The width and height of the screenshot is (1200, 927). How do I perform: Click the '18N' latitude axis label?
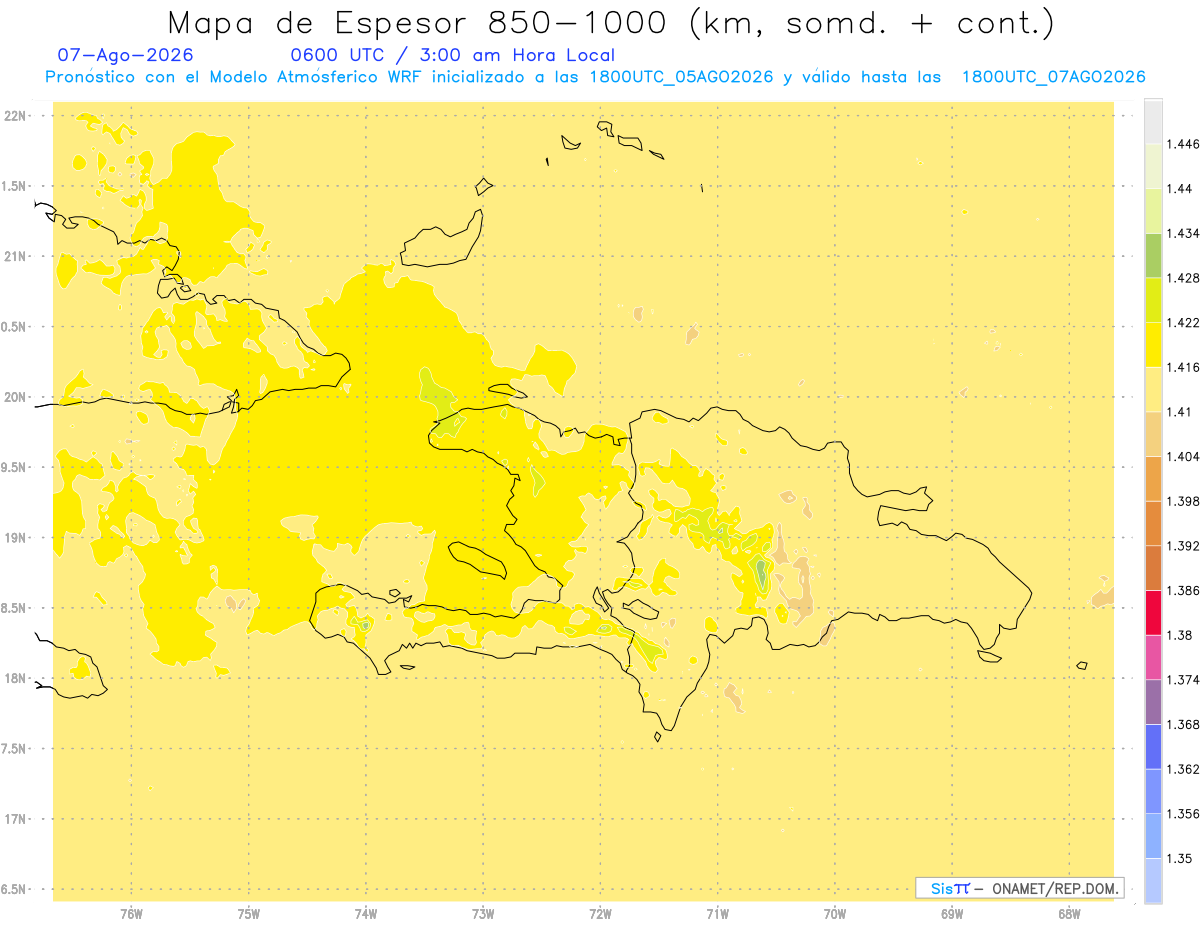(x=16, y=678)
